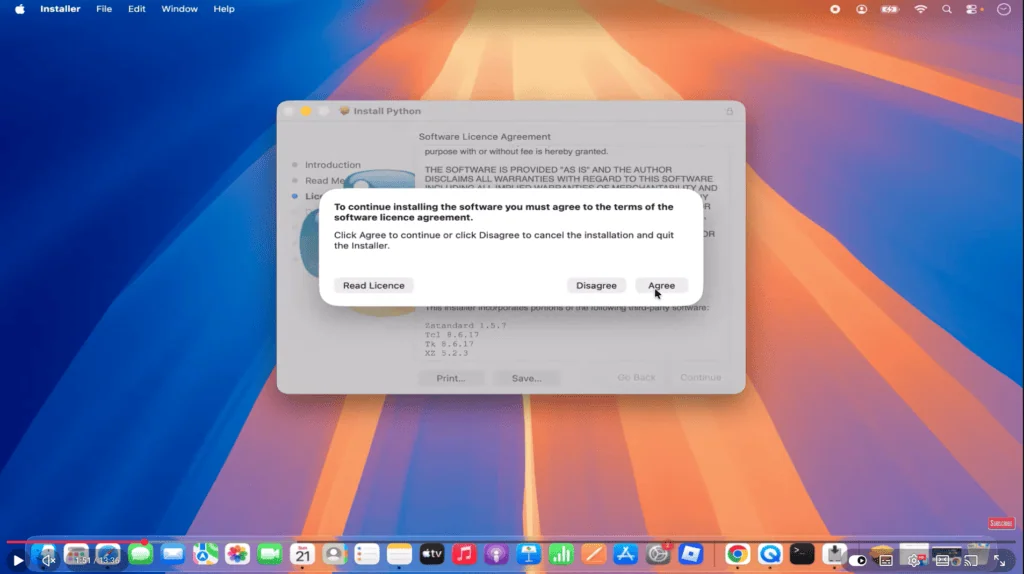Open Keynote in the Dock
1024x574 pixels.
(529, 554)
